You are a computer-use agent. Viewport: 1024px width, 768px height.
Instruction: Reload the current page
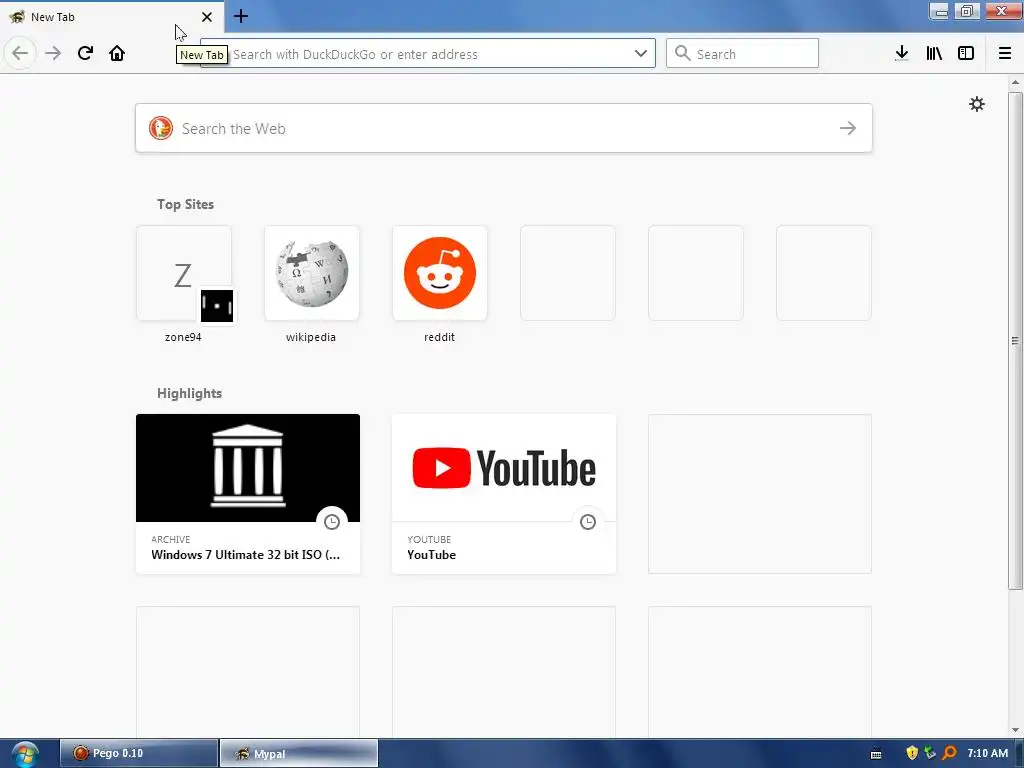(85, 53)
